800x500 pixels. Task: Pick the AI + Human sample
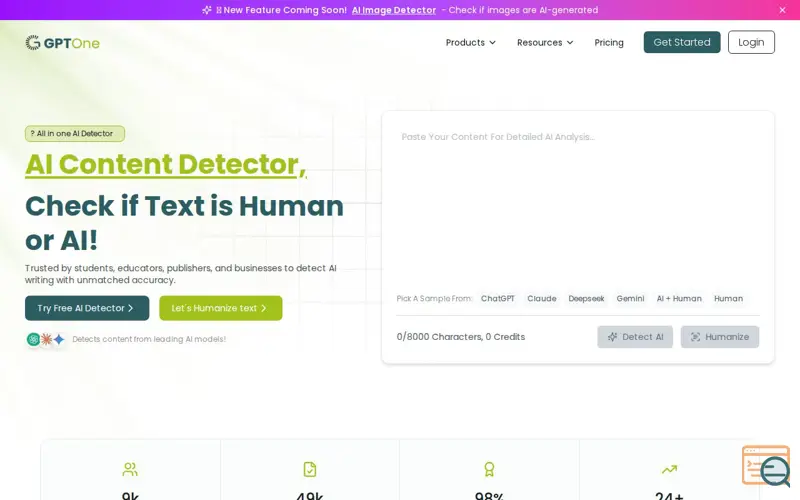[679, 298]
